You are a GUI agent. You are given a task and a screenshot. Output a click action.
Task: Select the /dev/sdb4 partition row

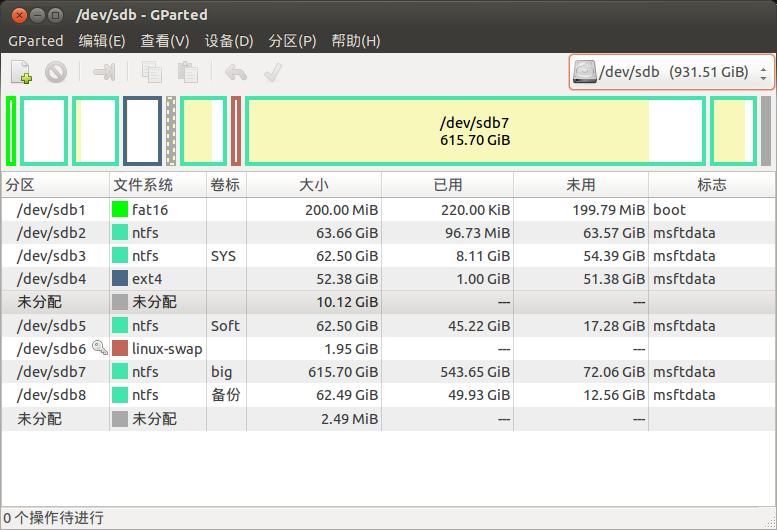(388, 278)
